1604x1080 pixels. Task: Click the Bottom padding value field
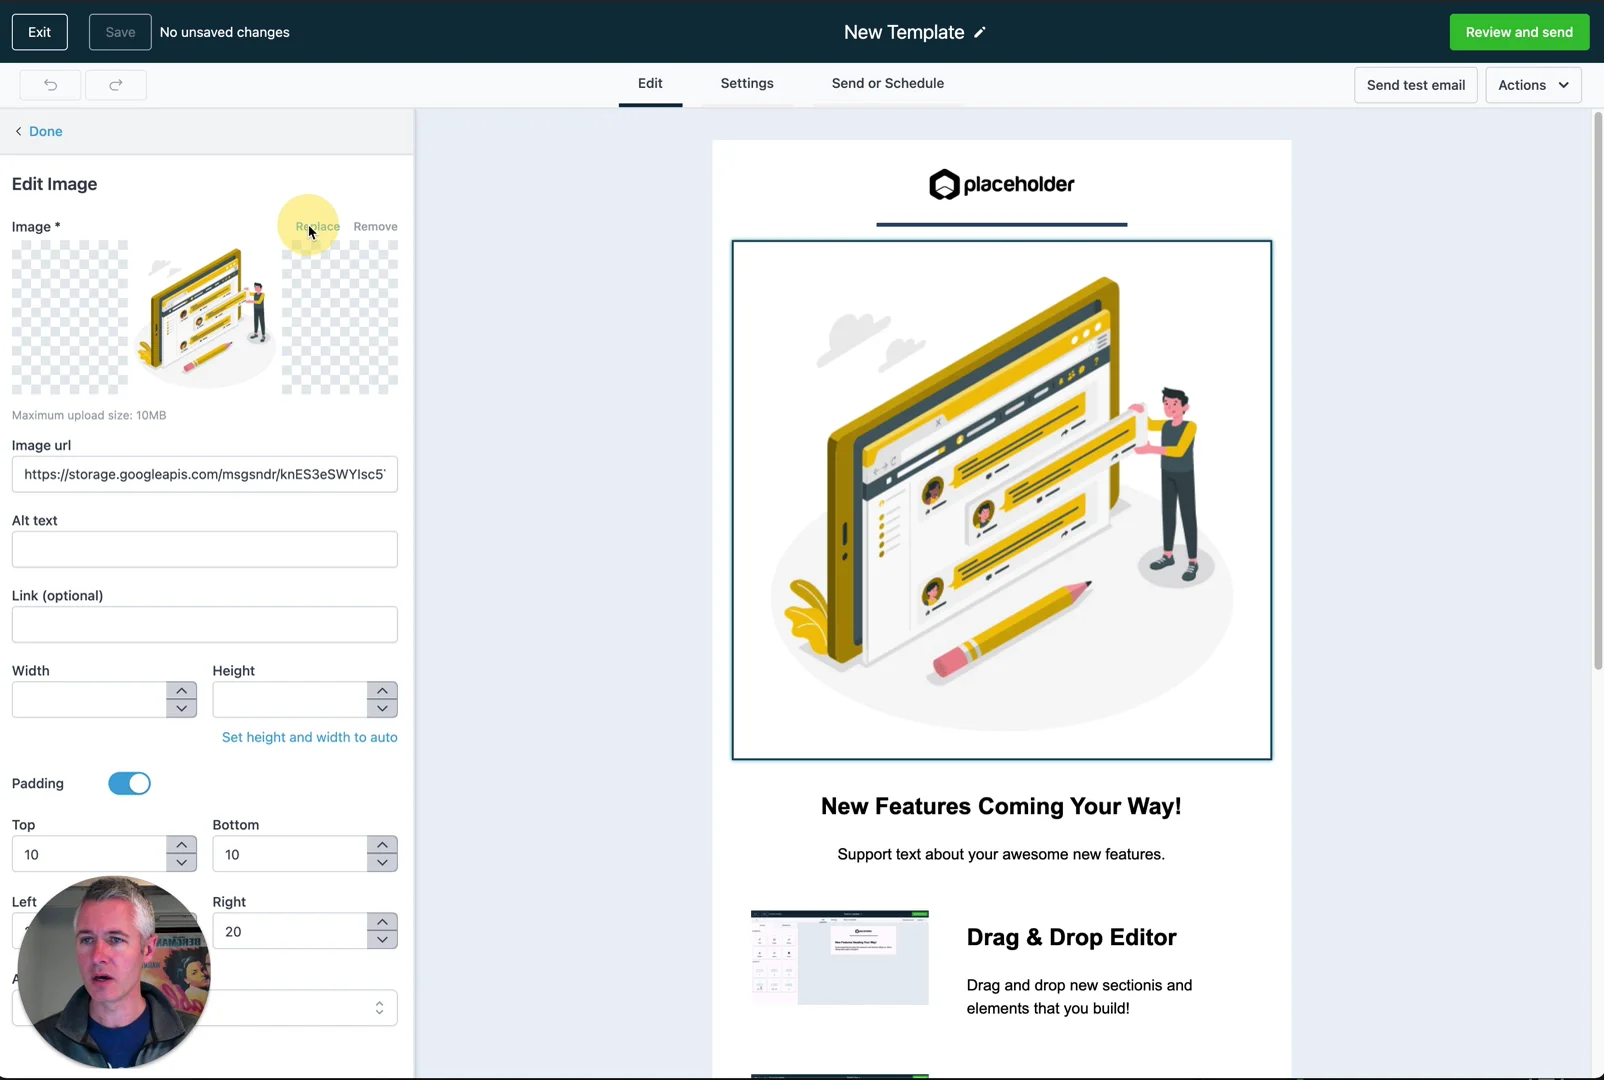coord(290,854)
